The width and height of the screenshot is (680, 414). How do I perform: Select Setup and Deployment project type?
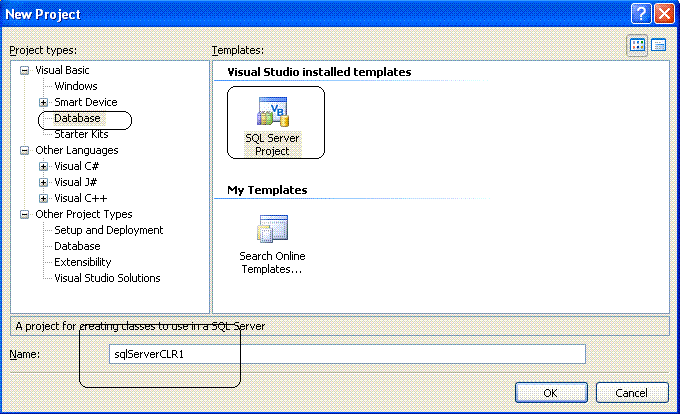click(x=109, y=230)
